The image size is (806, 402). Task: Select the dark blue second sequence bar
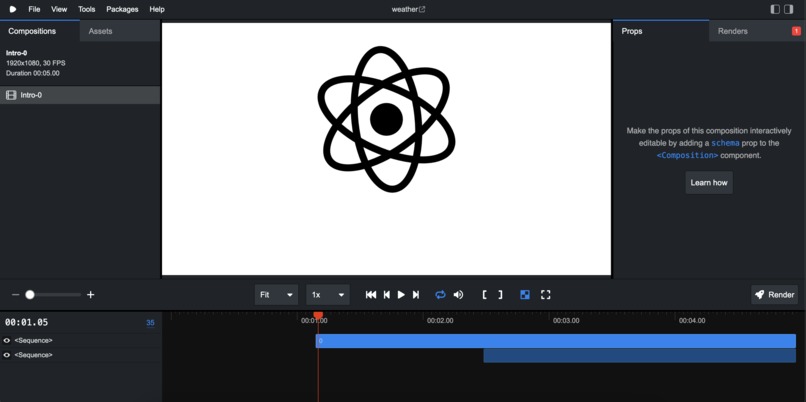point(639,356)
